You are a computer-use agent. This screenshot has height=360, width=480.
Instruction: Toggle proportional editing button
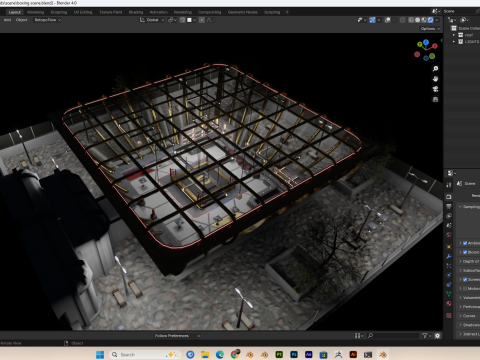point(202,20)
